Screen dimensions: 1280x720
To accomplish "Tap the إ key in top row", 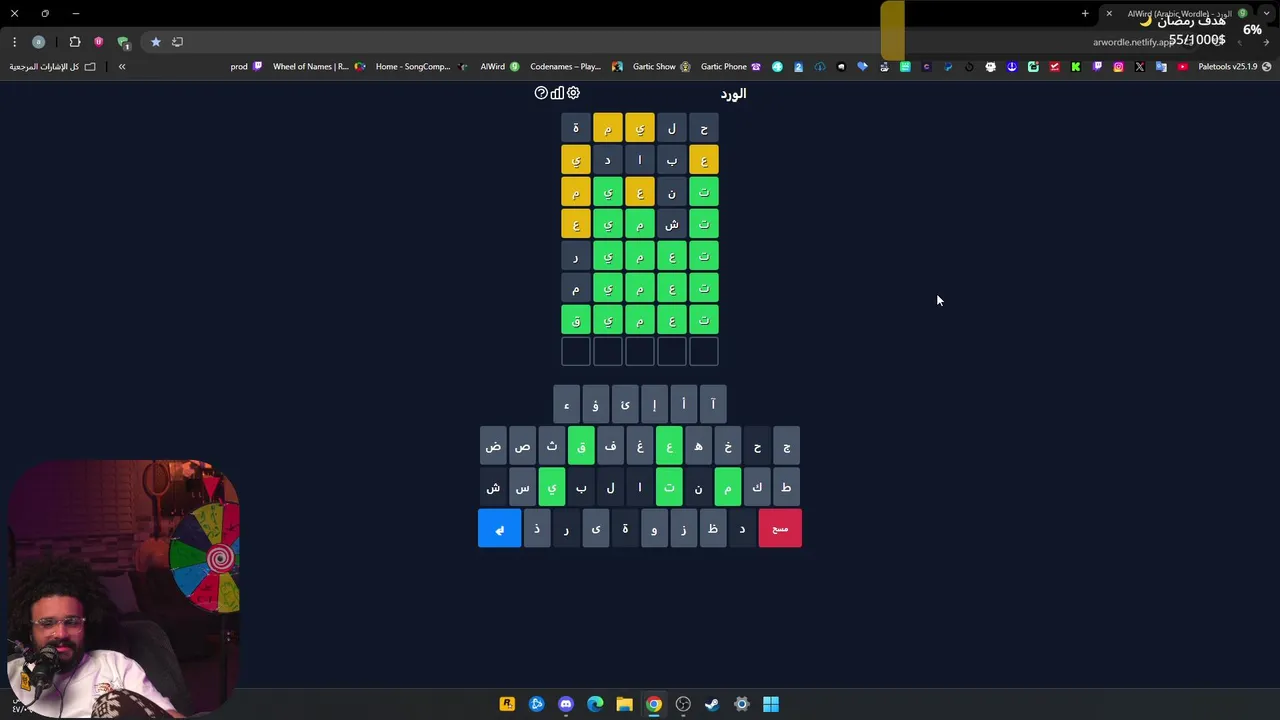I will 654,404.
